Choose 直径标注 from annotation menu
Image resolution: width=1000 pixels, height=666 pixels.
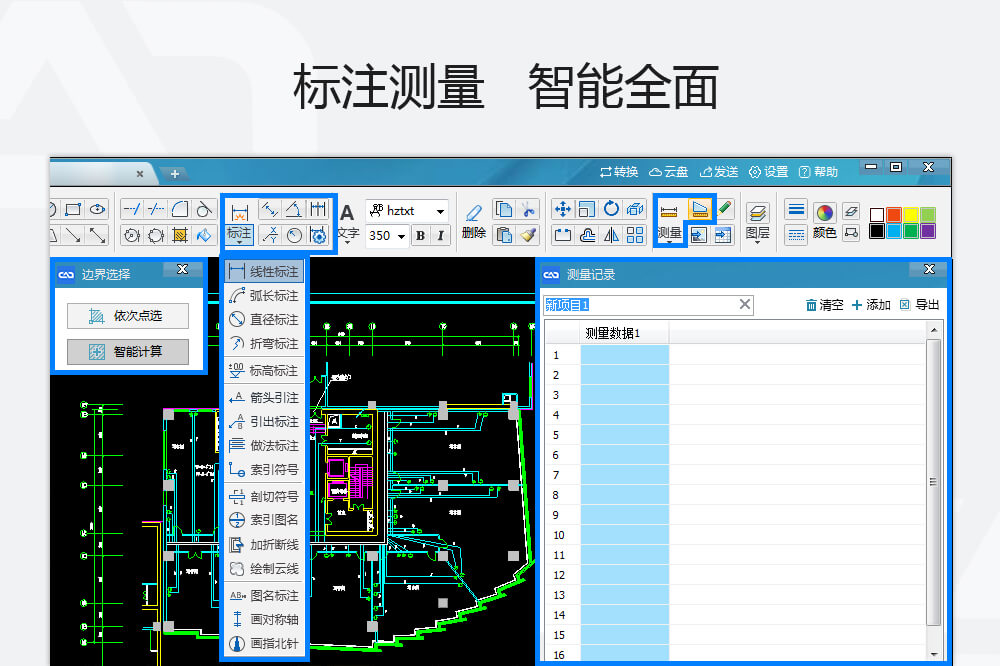point(264,320)
